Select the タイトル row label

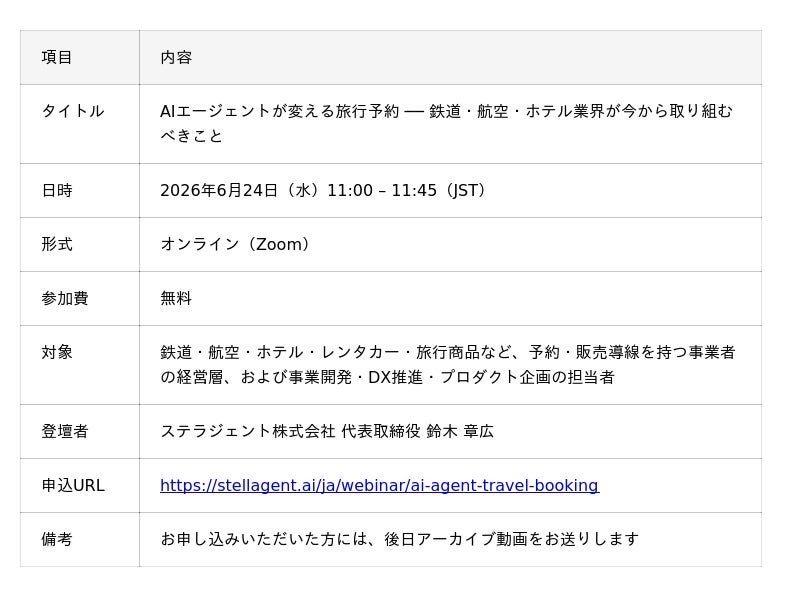point(73,111)
